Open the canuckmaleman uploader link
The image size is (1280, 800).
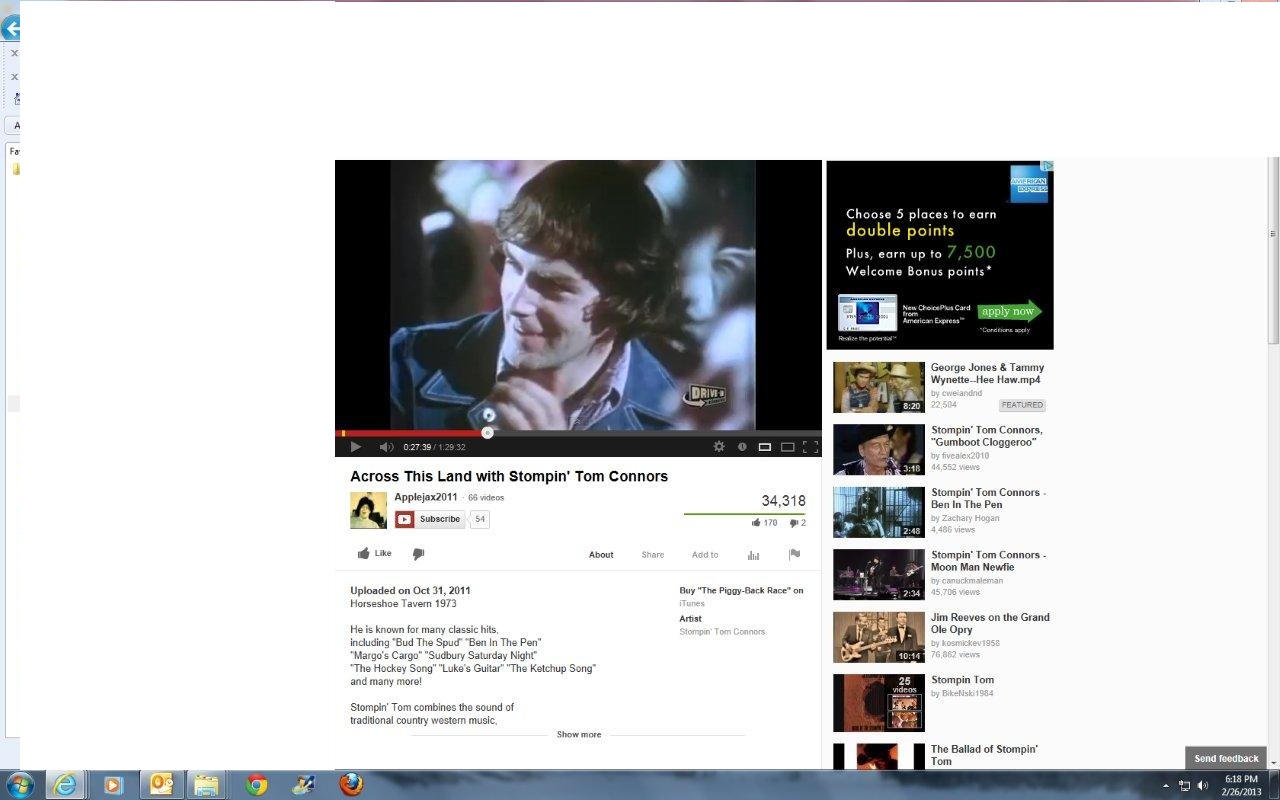pos(972,580)
